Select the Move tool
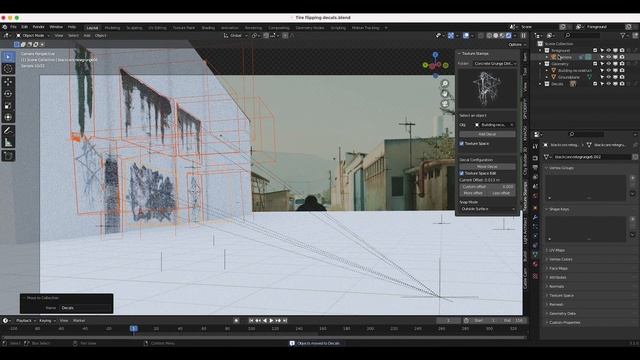 [8, 82]
